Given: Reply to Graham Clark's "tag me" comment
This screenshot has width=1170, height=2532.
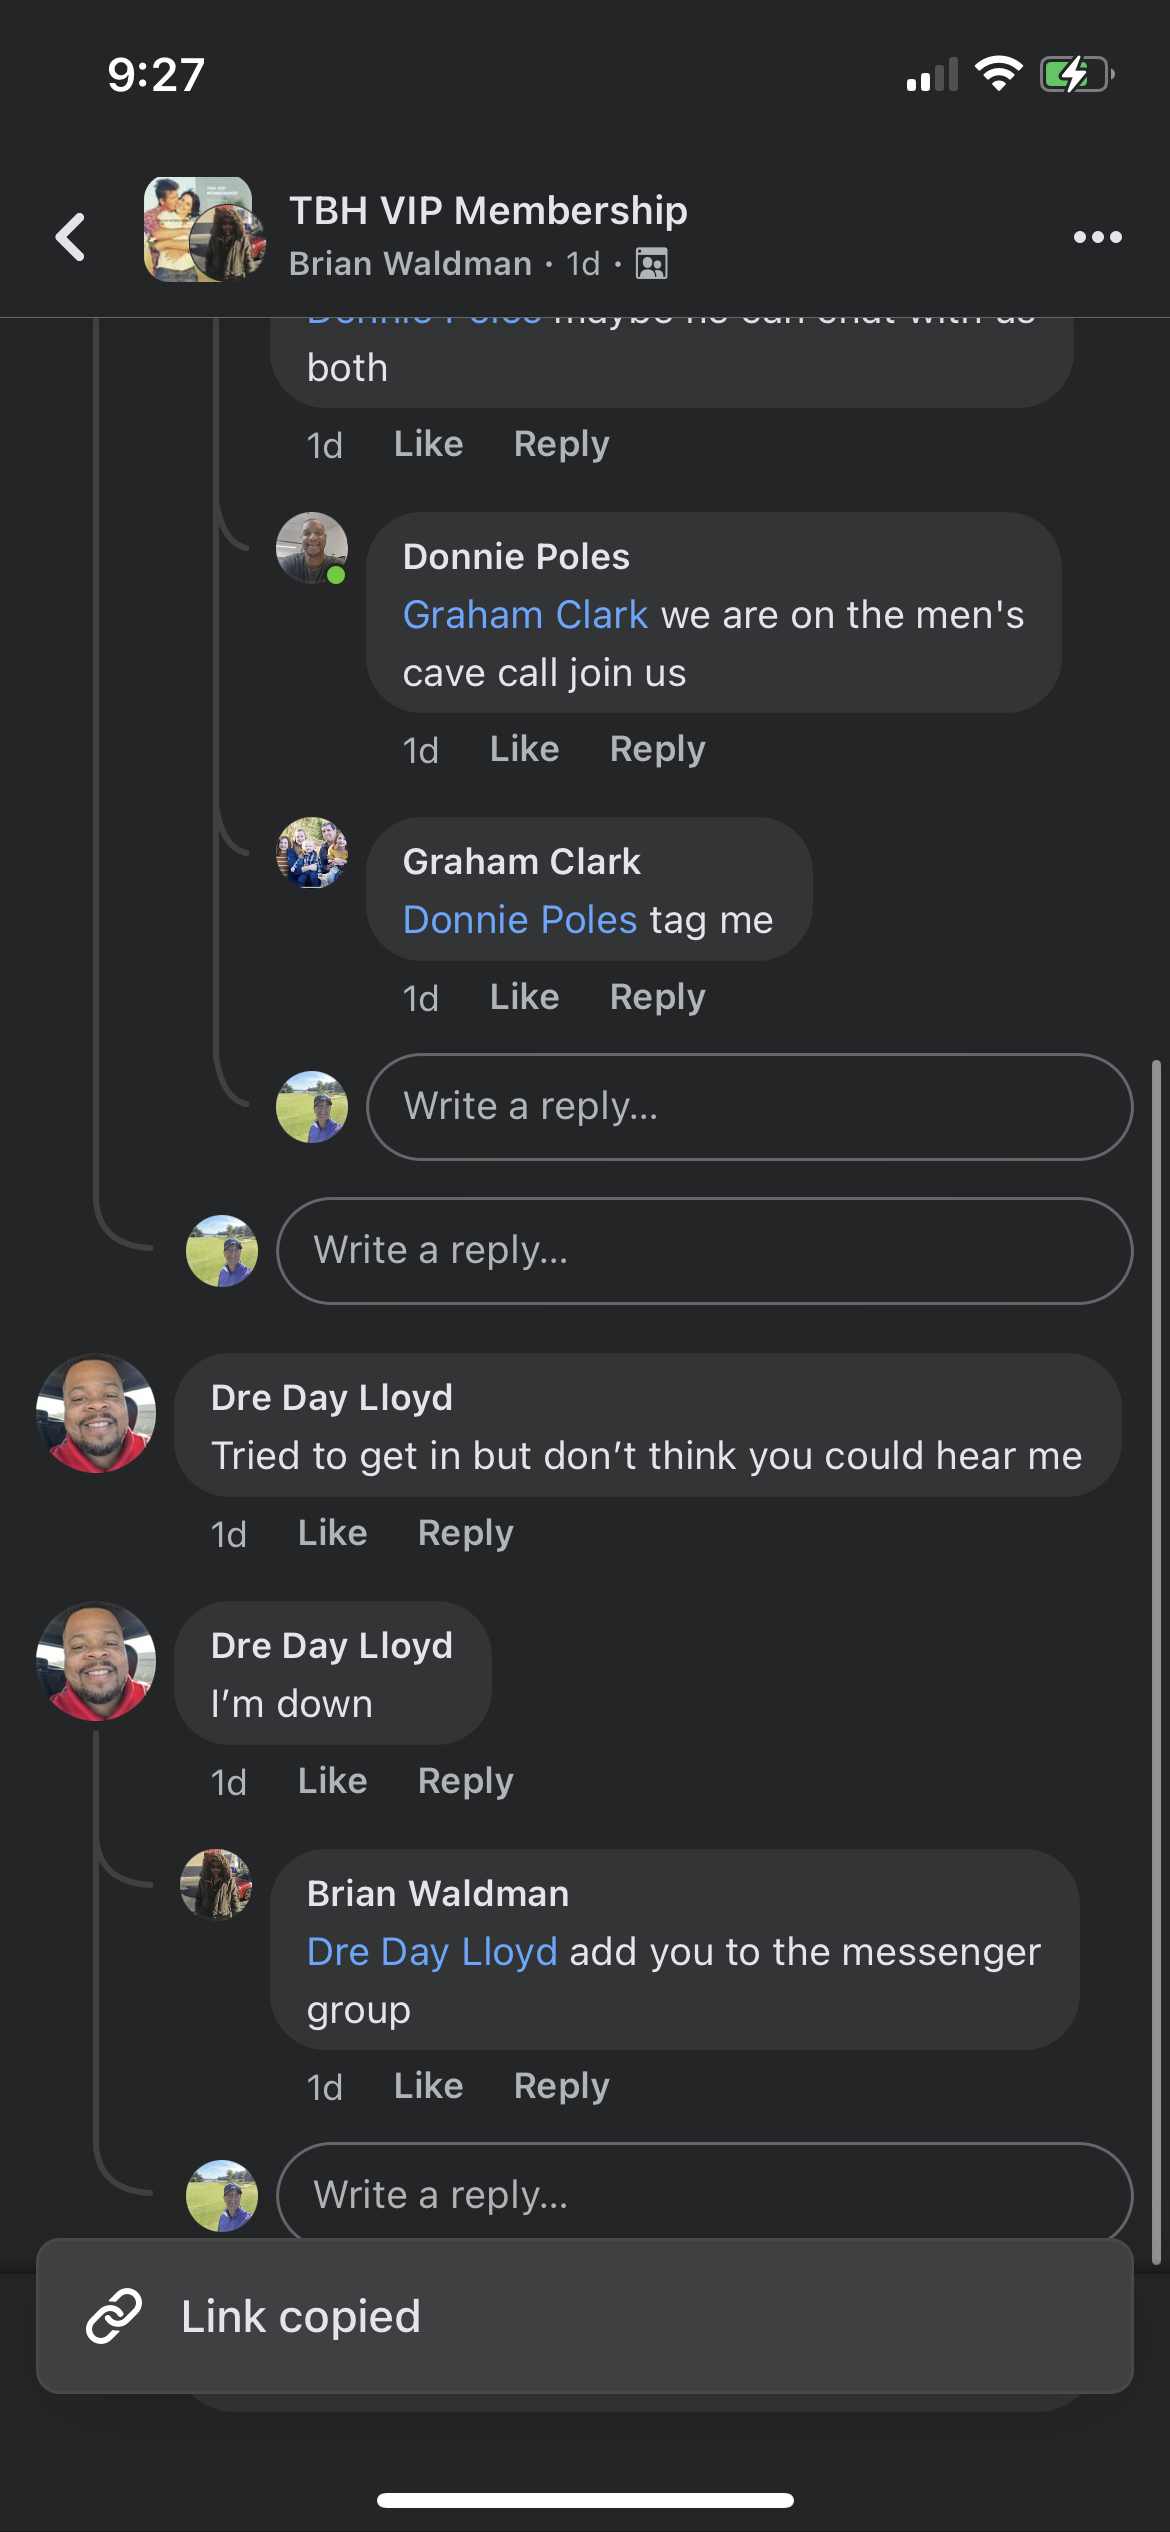Looking at the screenshot, I should 657,997.
